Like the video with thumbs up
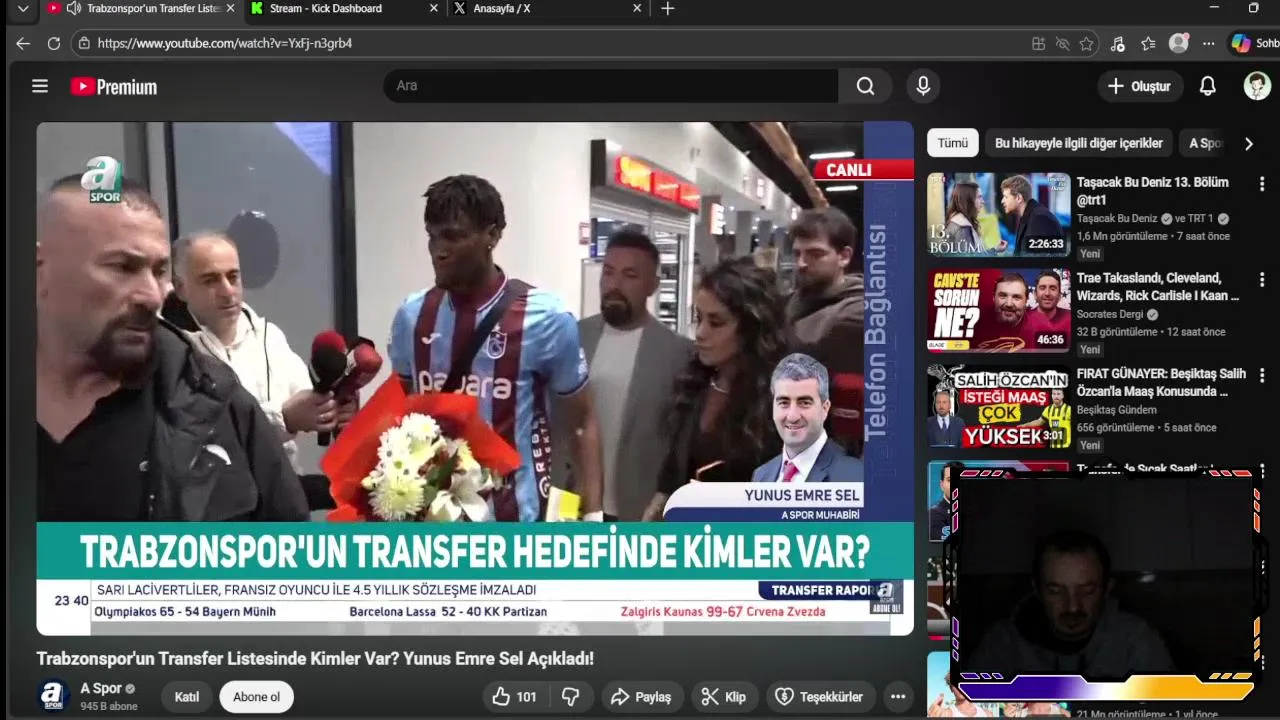 tap(514, 697)
